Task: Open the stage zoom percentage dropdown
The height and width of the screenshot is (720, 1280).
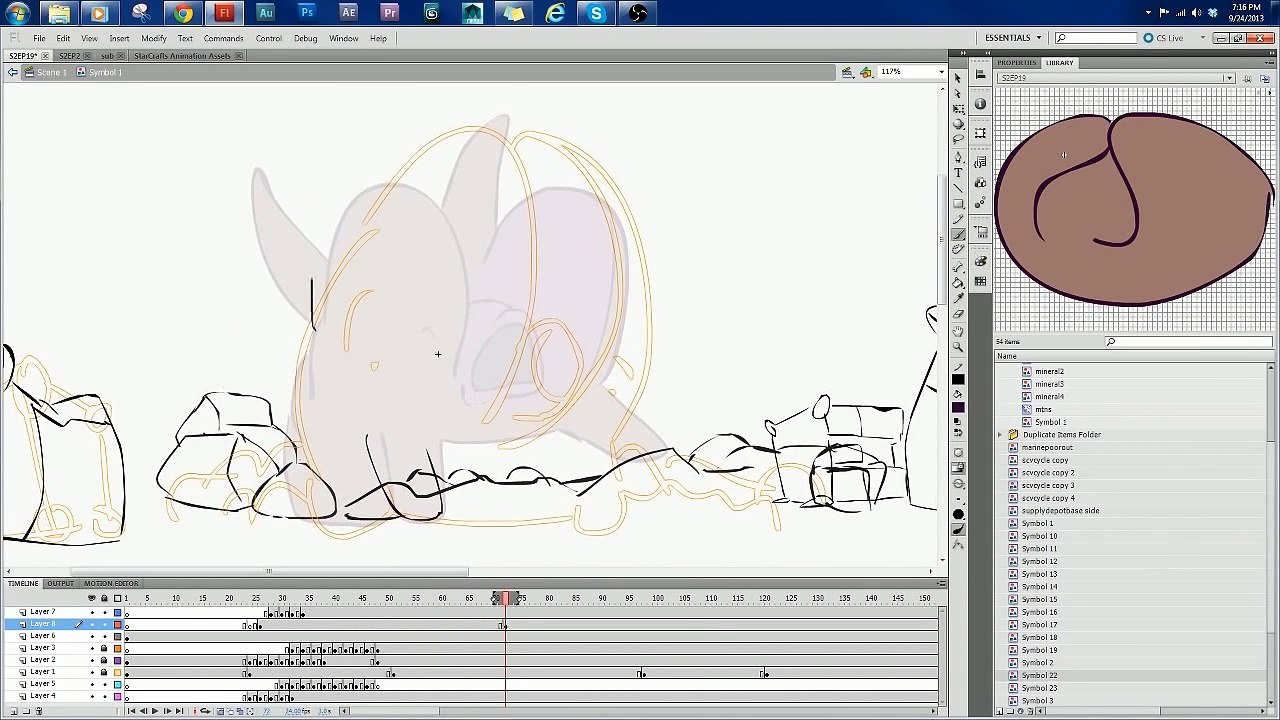Action: 941,72
